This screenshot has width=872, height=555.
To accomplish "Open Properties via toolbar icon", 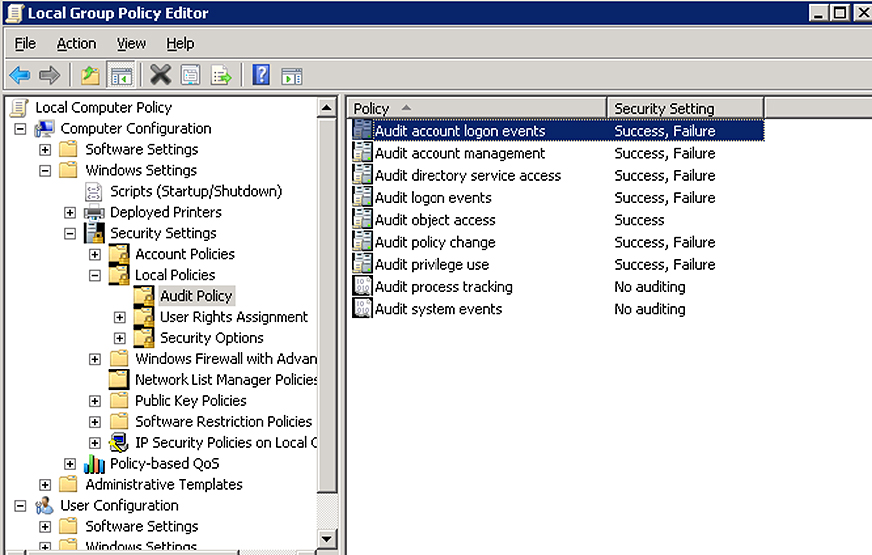I will (x=190, y=75).
